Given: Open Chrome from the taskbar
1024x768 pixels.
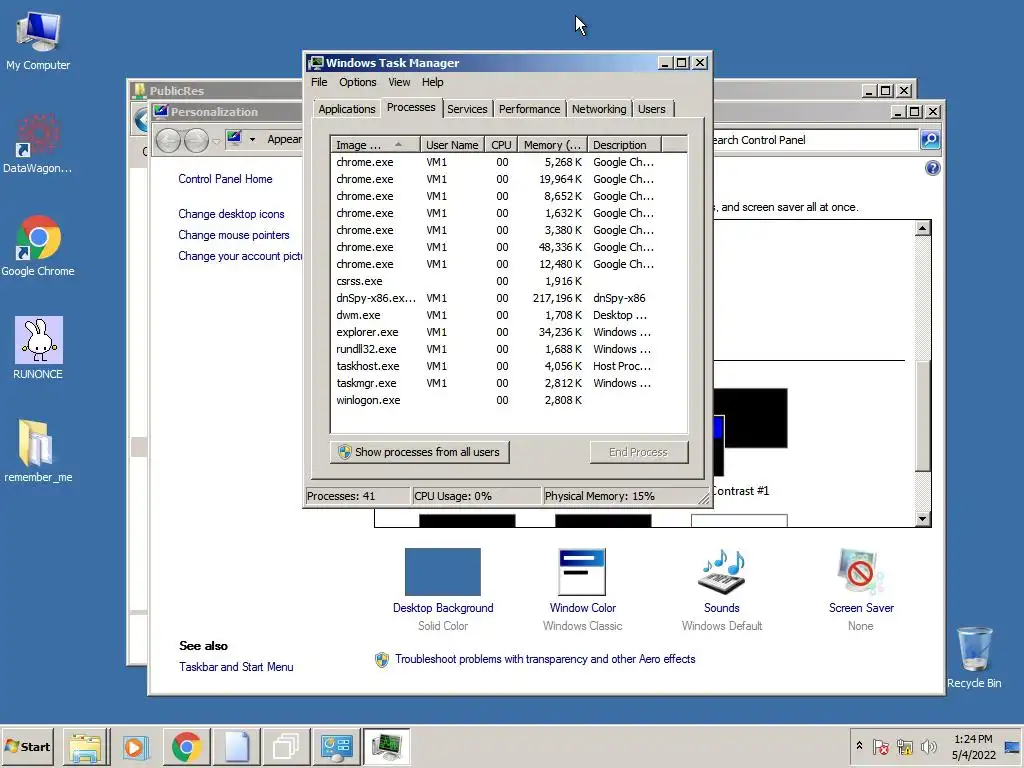Looking at the screenshot, I should coord(186,747).
